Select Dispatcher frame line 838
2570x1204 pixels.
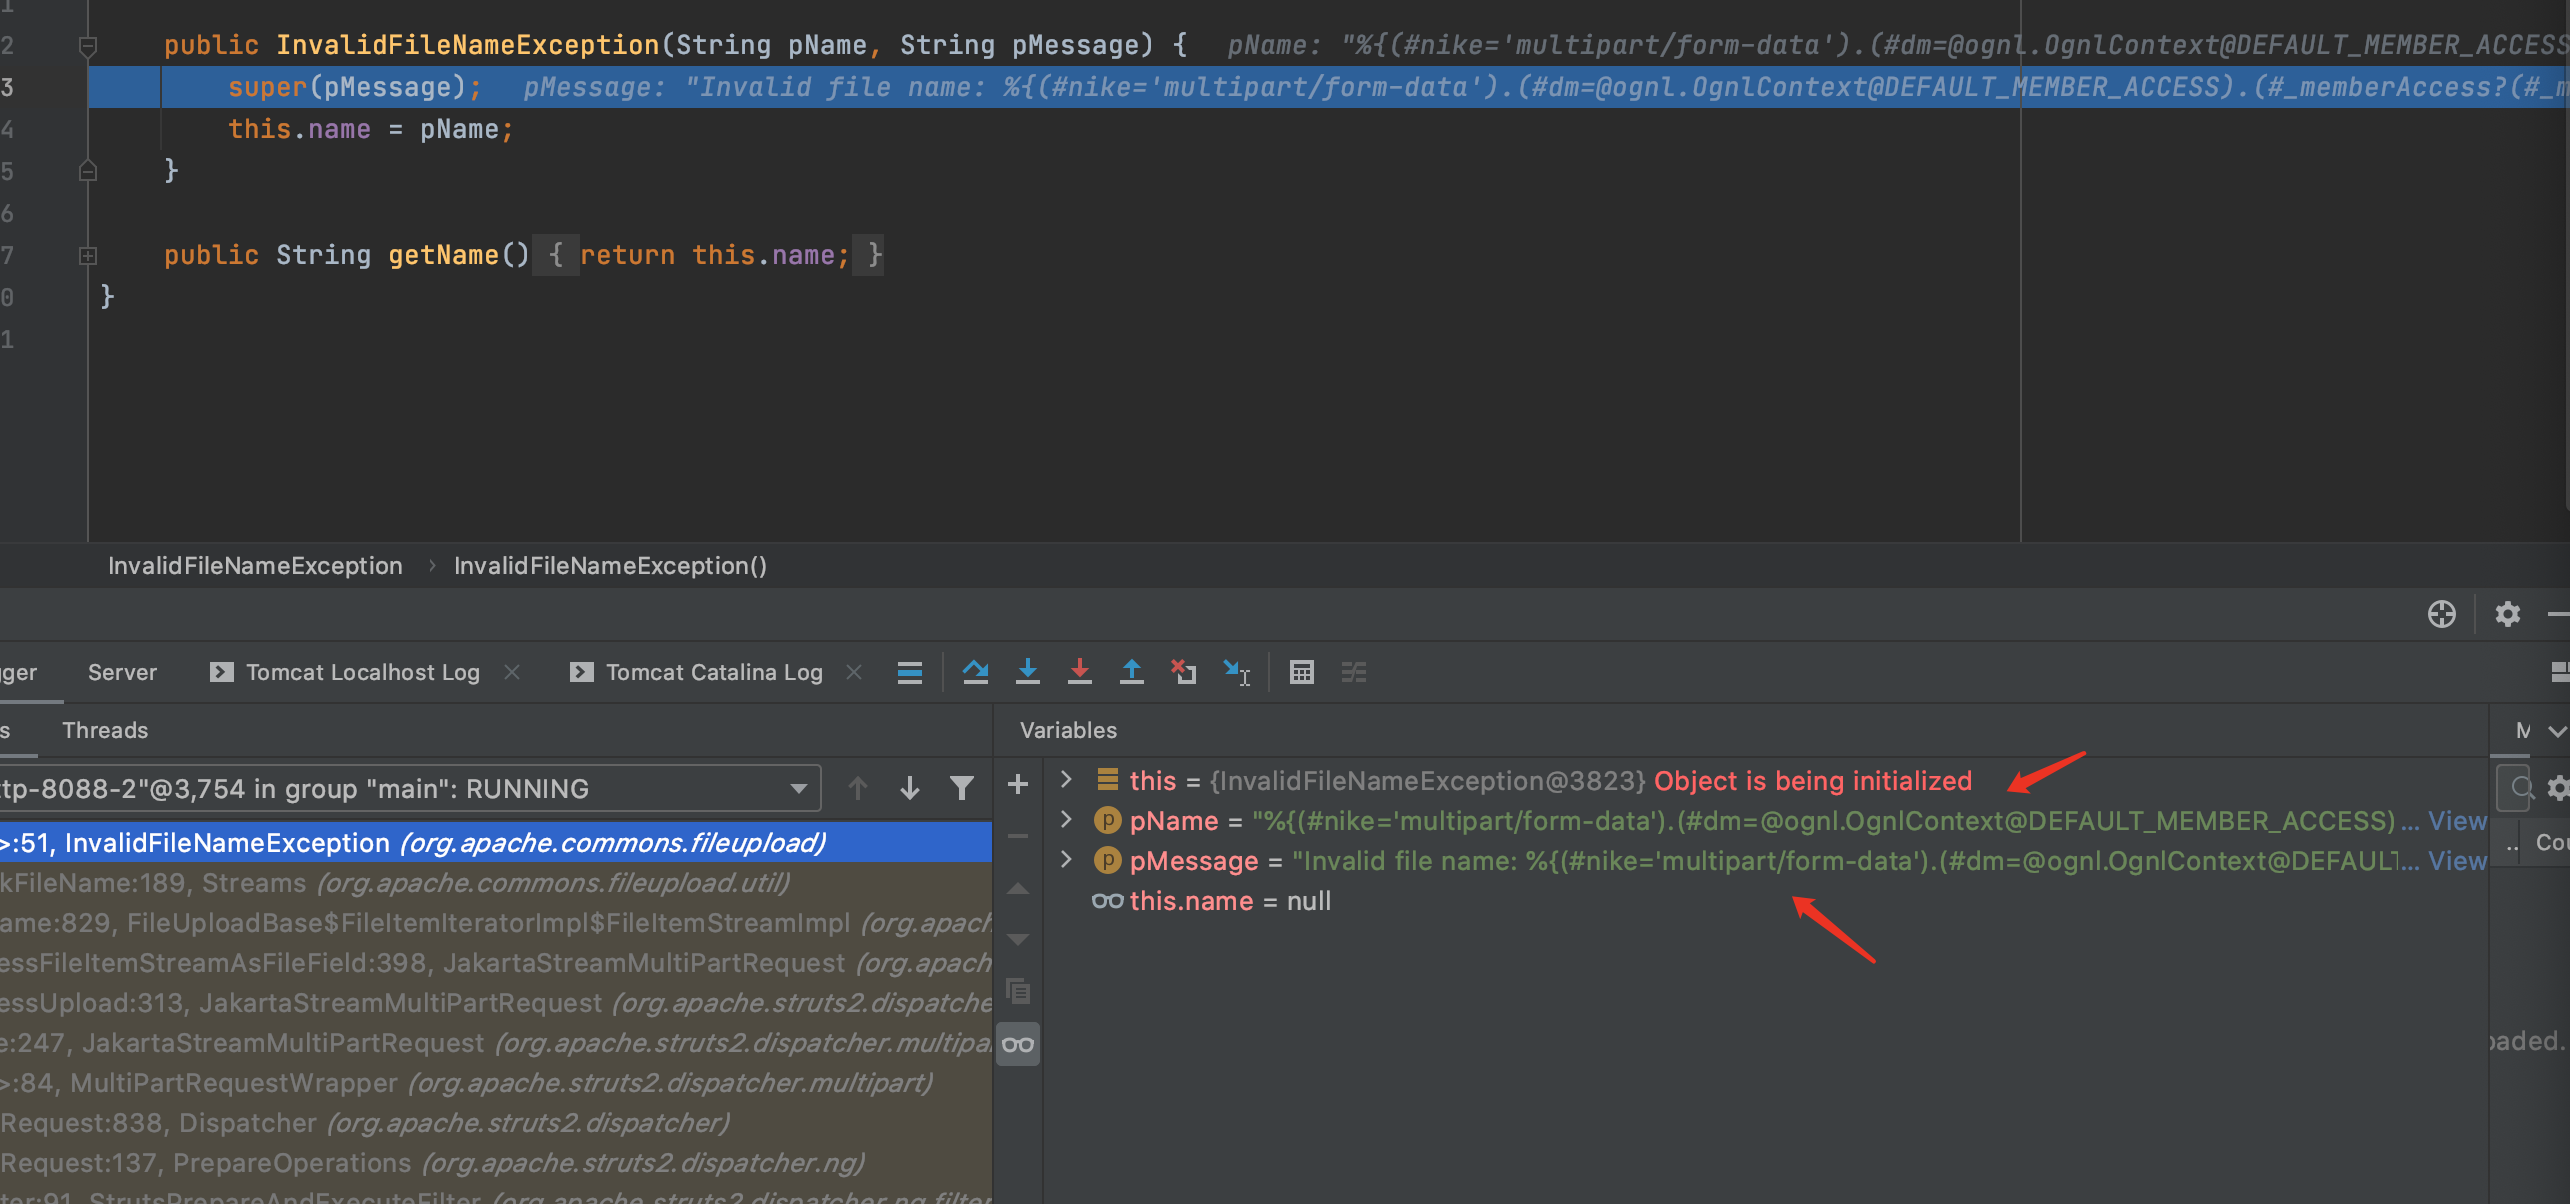496,1123
